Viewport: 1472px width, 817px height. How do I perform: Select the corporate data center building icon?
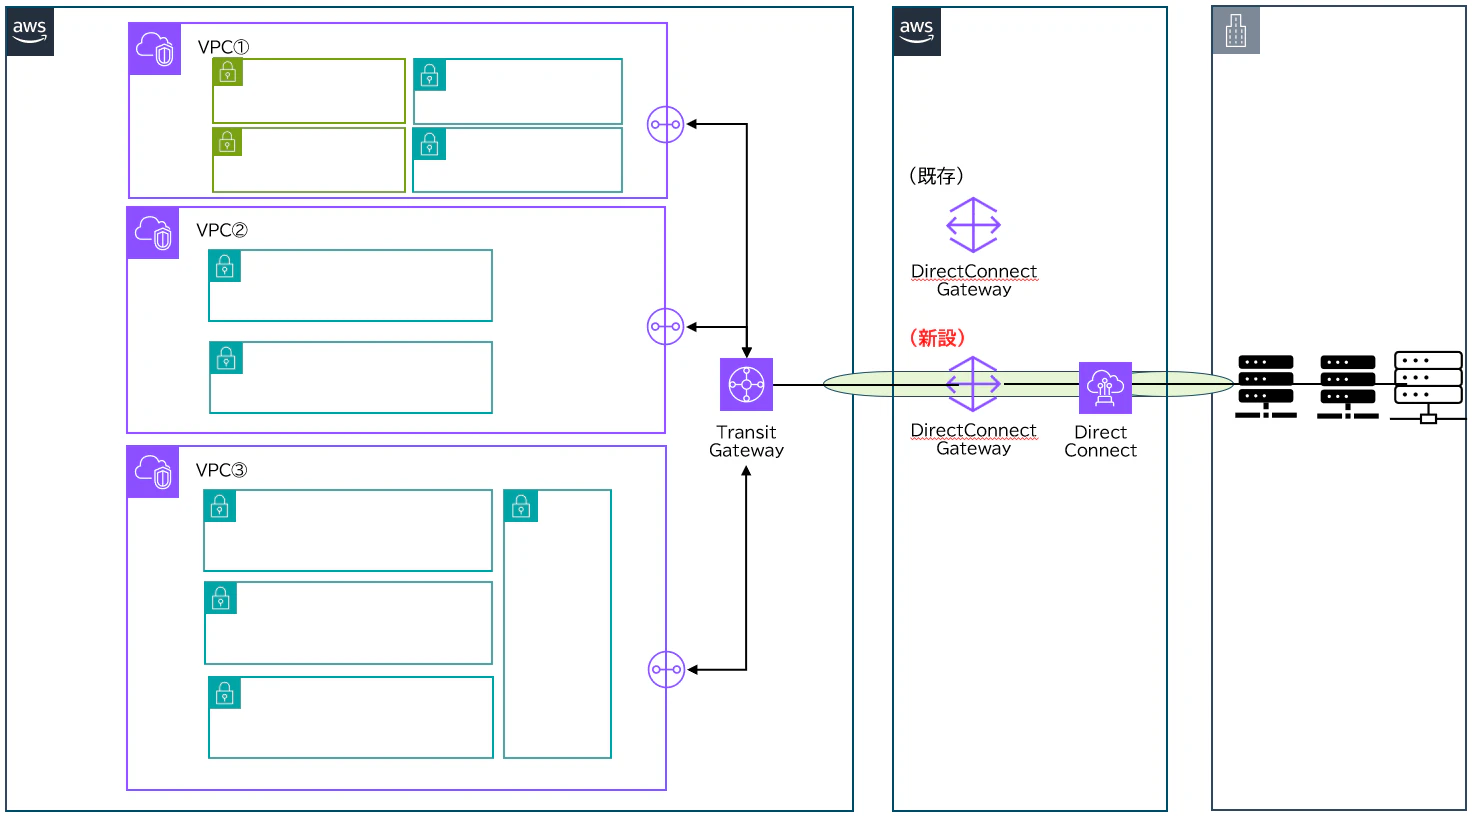pyautogui.click(x=1236, y=31)
